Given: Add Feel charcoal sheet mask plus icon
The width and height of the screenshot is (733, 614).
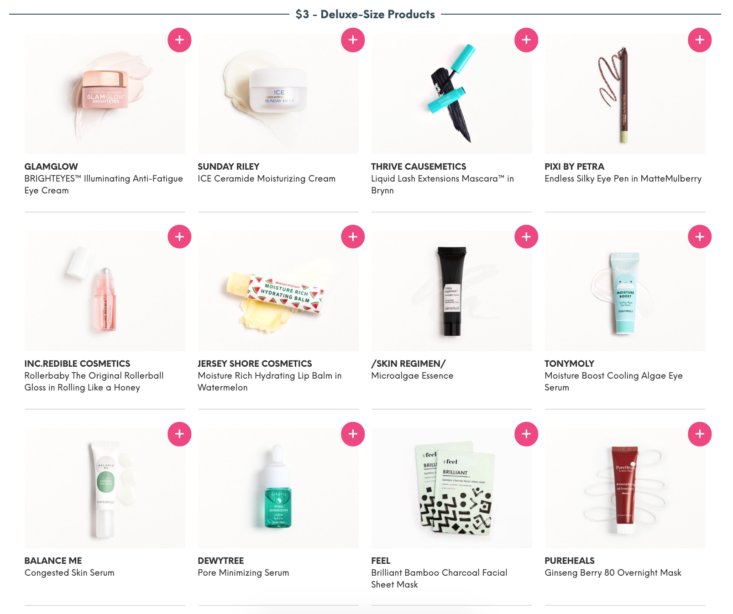Looking at the screenshot, I should tap(526, 434).
